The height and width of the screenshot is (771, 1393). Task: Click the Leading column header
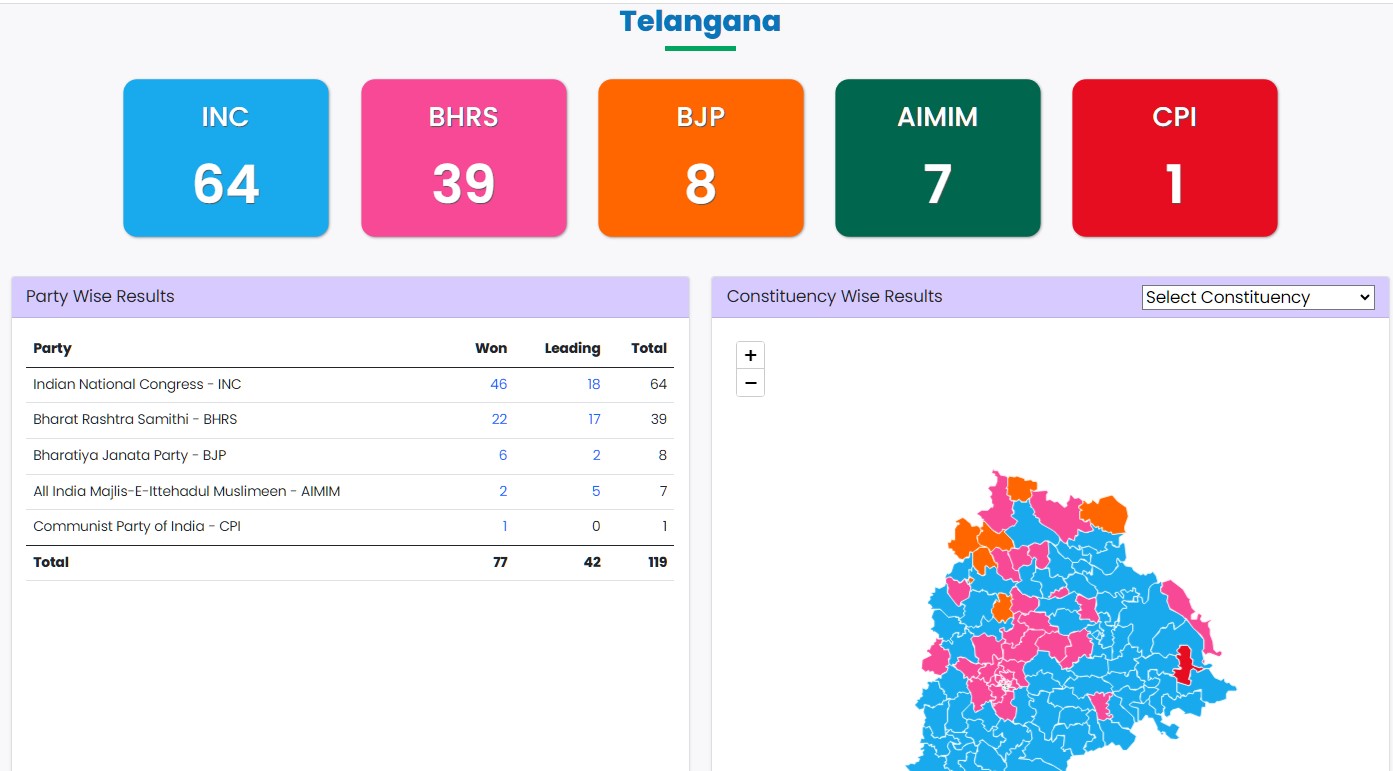pos(572,348)
